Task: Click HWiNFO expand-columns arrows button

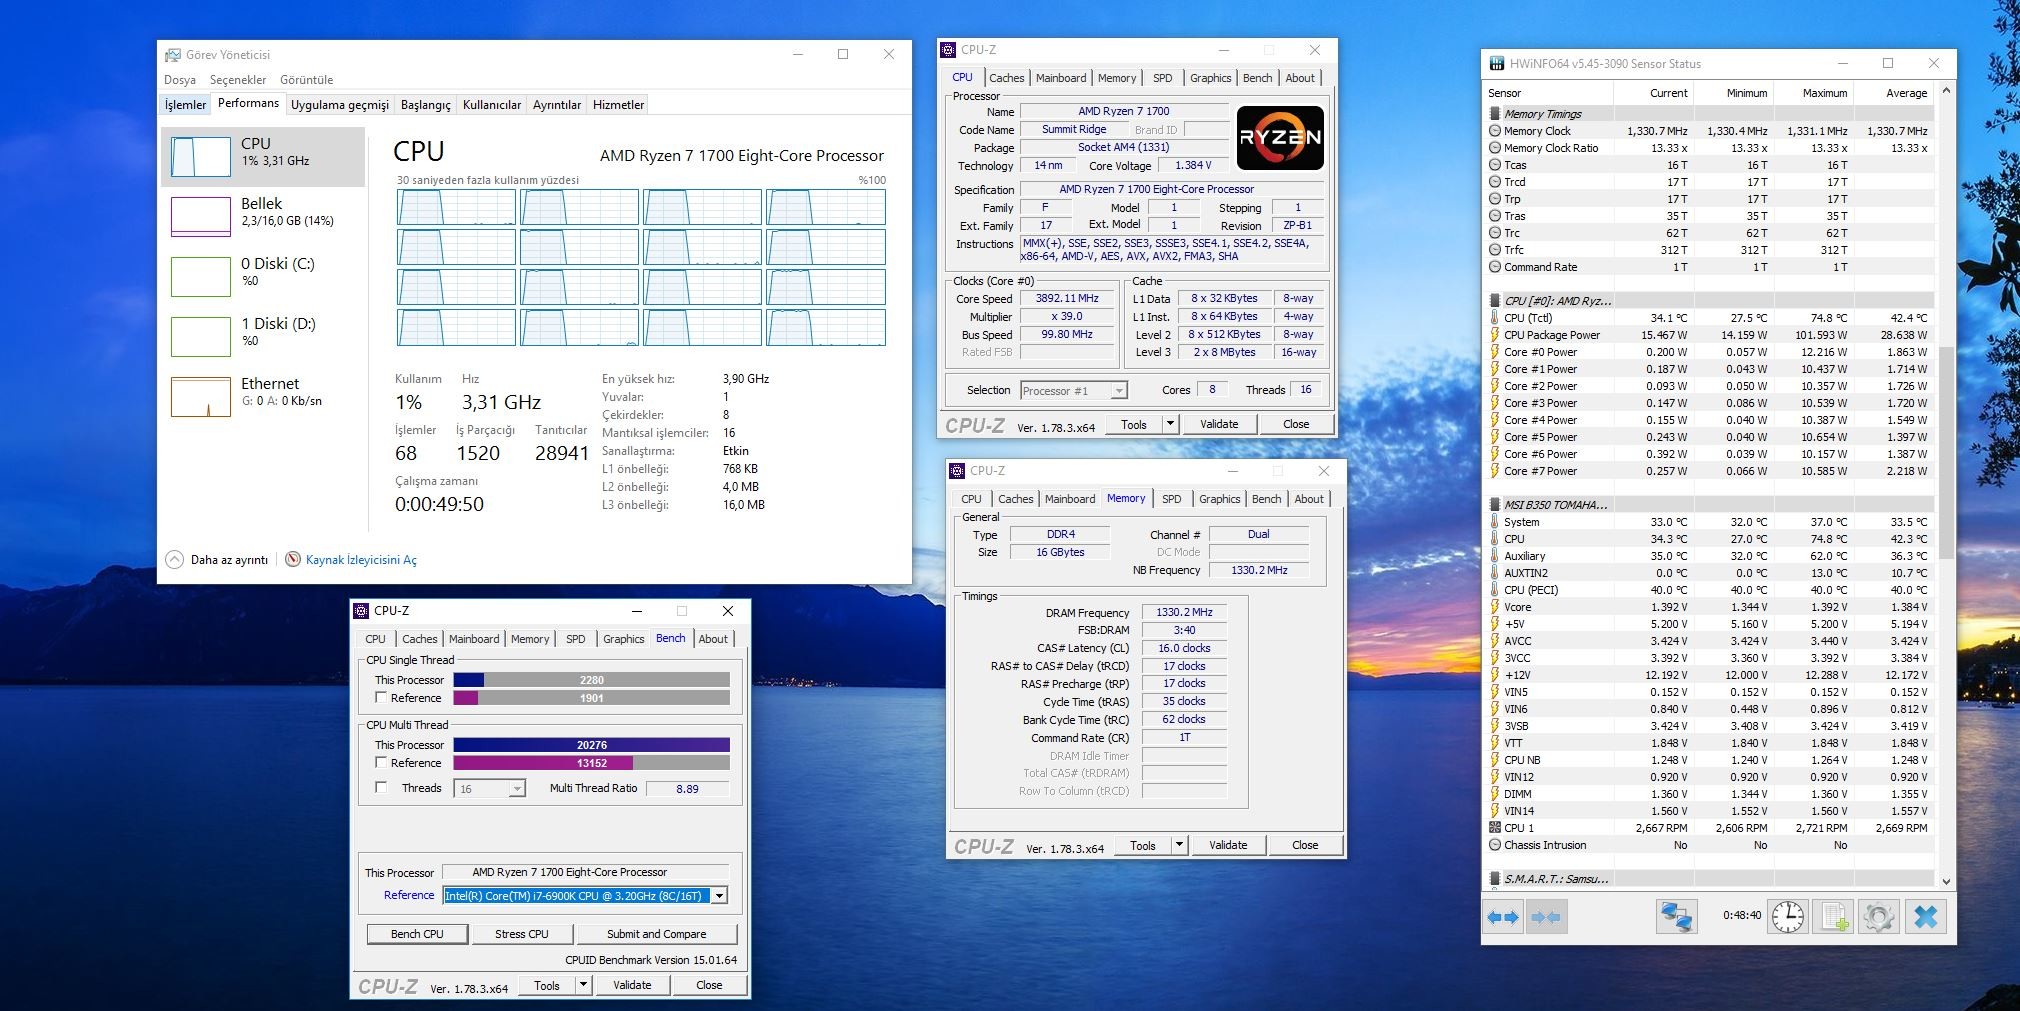Action: pyautogui.click(x=1503, y=917)
